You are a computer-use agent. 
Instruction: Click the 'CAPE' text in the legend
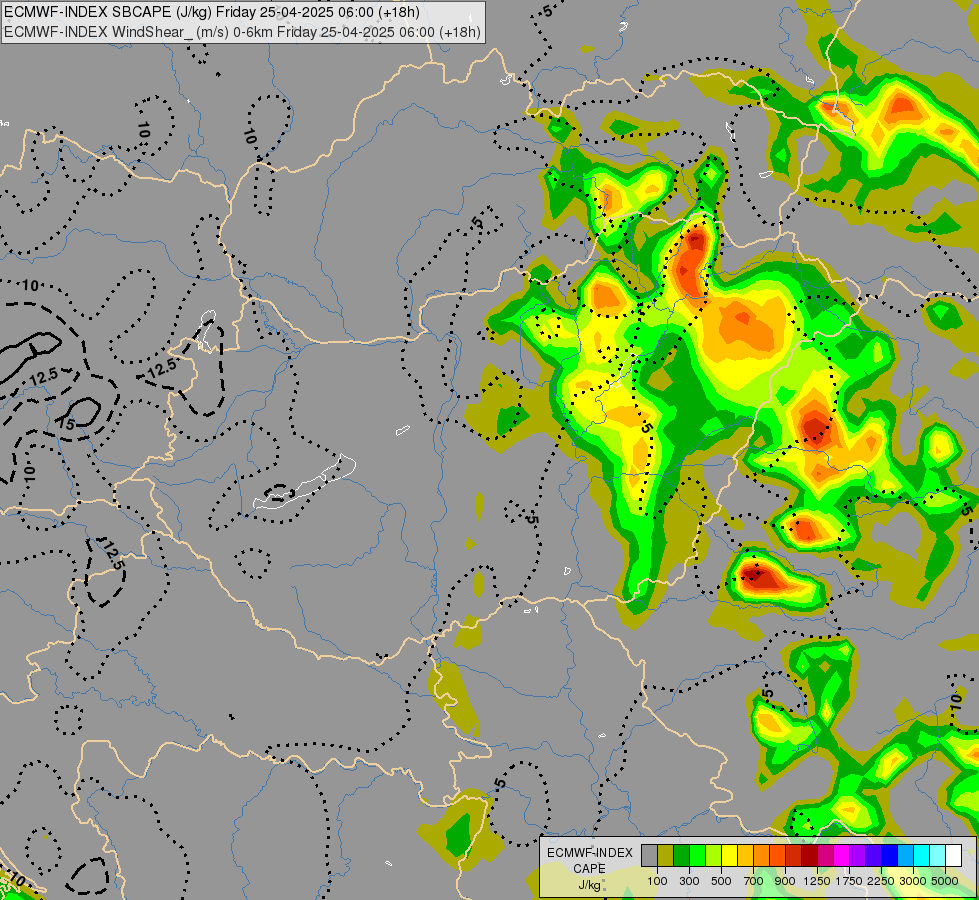(589, 869)
